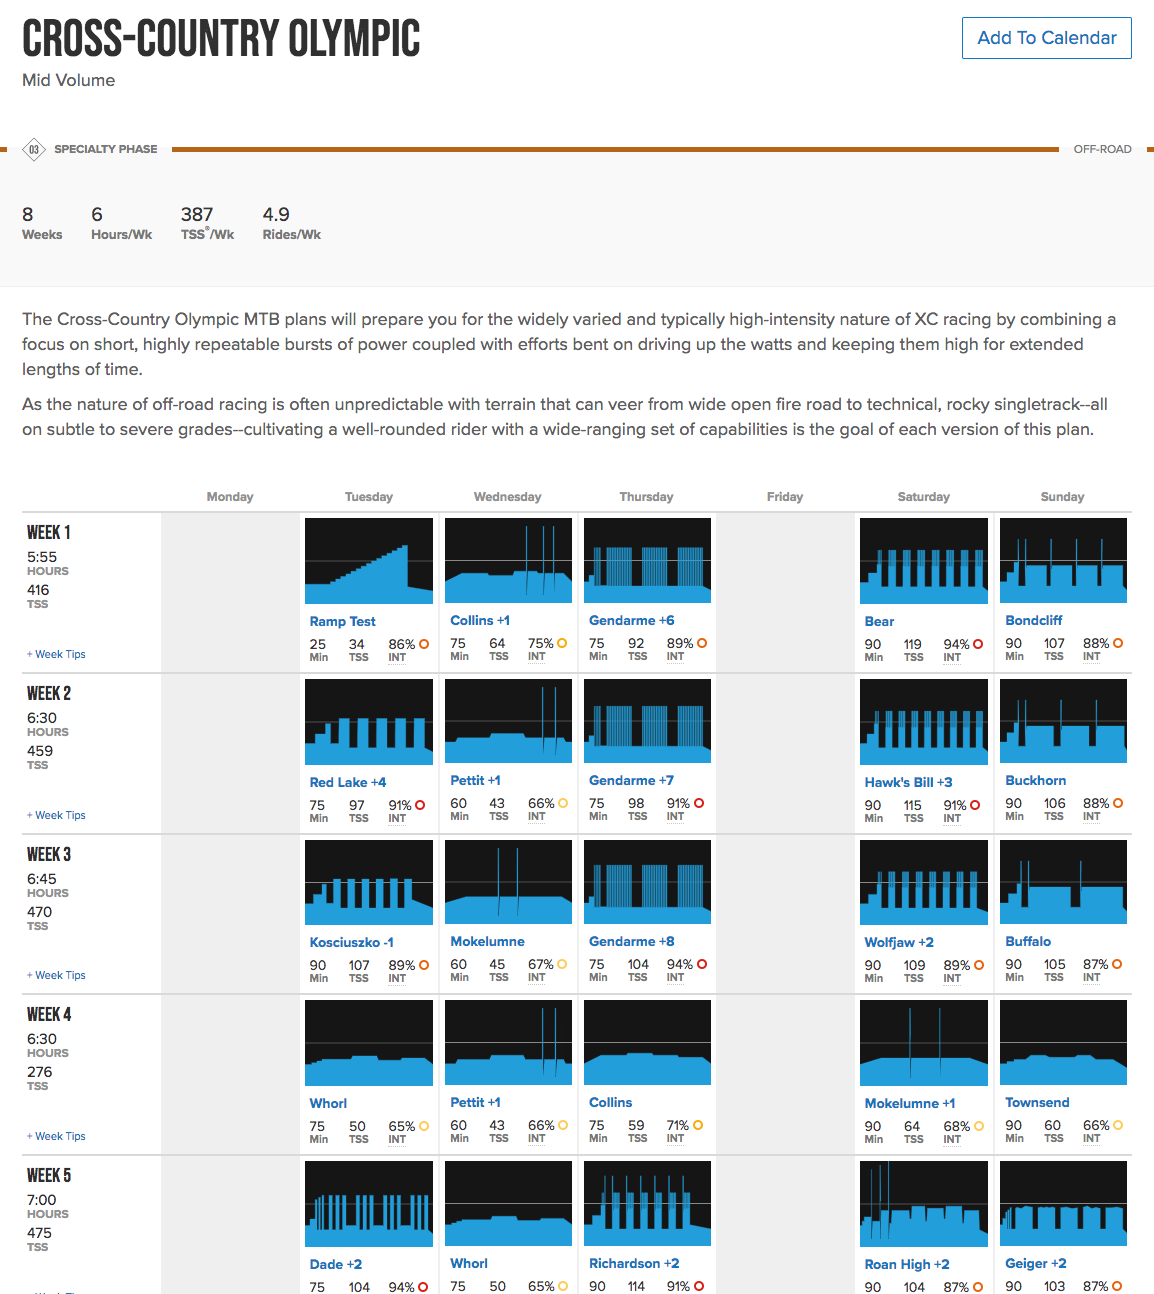This screenshot has height=1294, width=1154.
Task: Click the Red Lake +4 graph thumbnail
Action: (x=369, y=721)
